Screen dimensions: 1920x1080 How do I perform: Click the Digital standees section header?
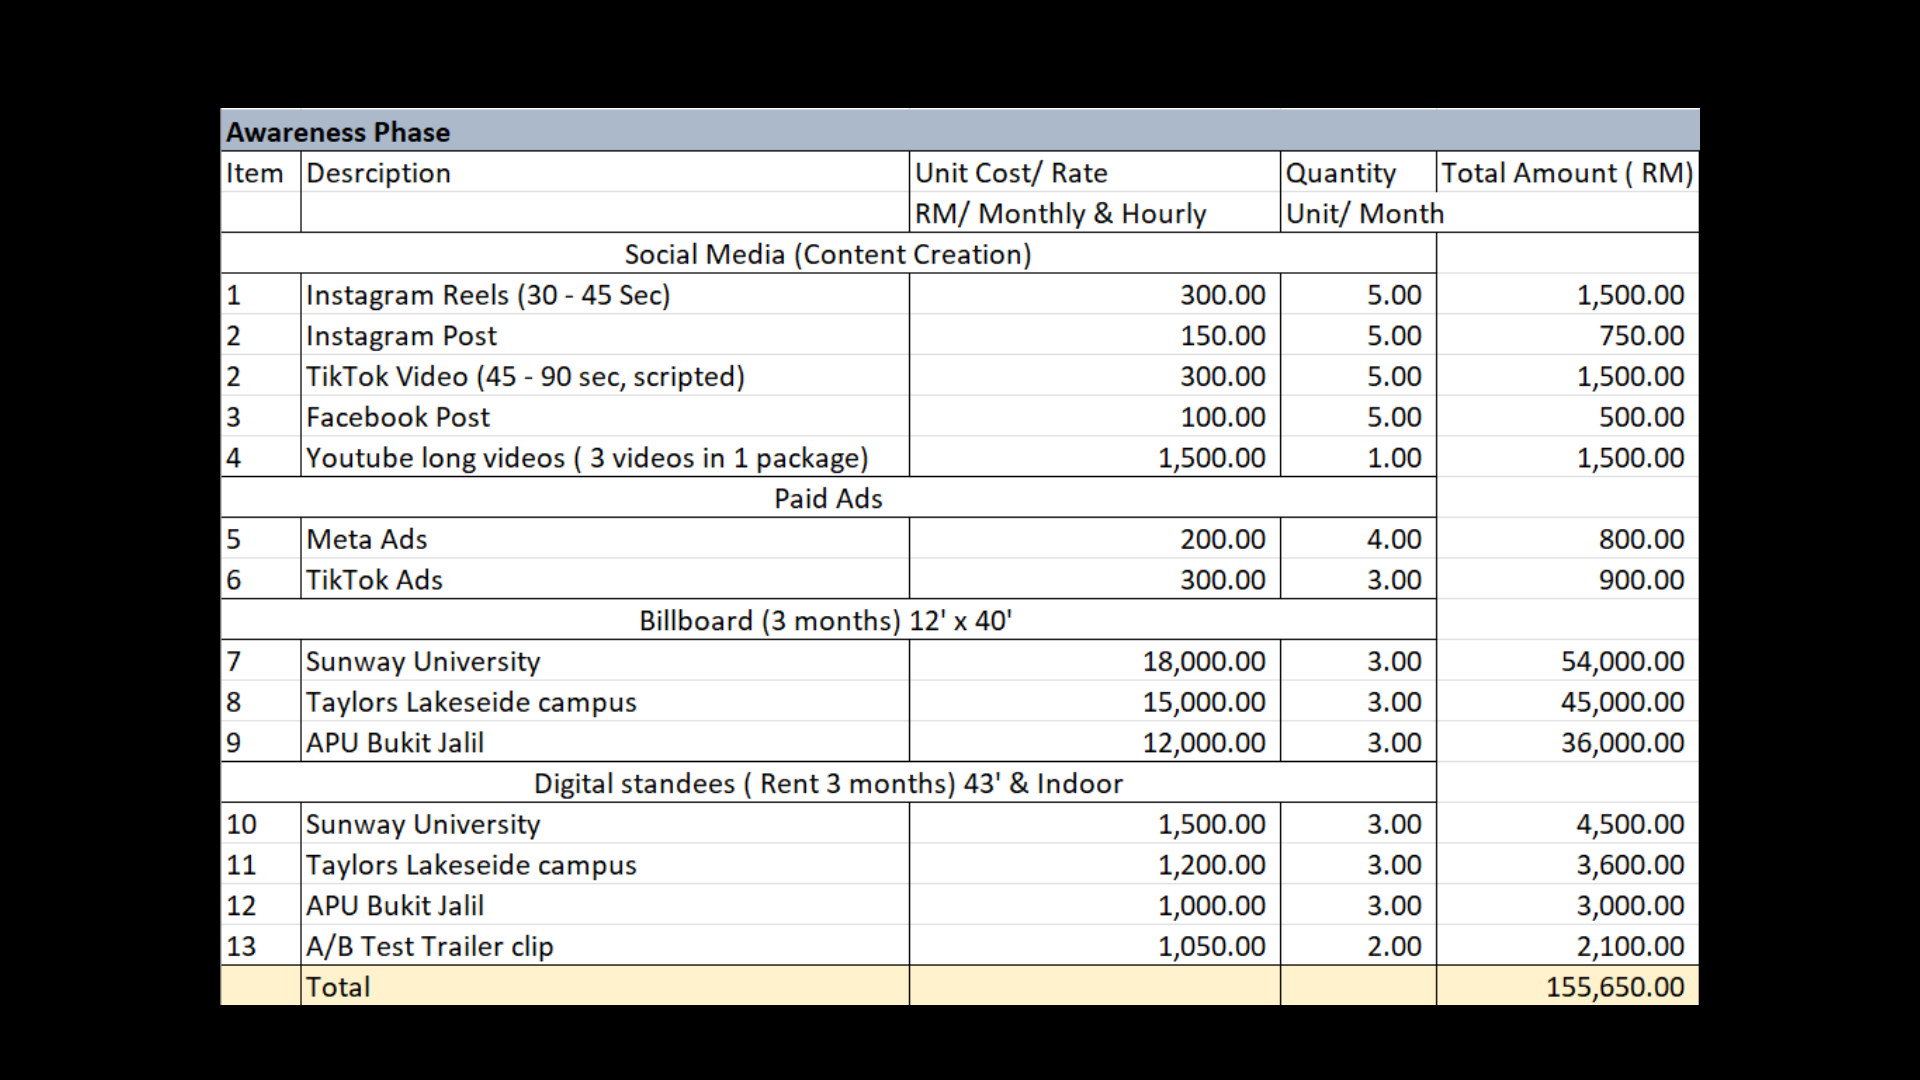tap(828, 783)
